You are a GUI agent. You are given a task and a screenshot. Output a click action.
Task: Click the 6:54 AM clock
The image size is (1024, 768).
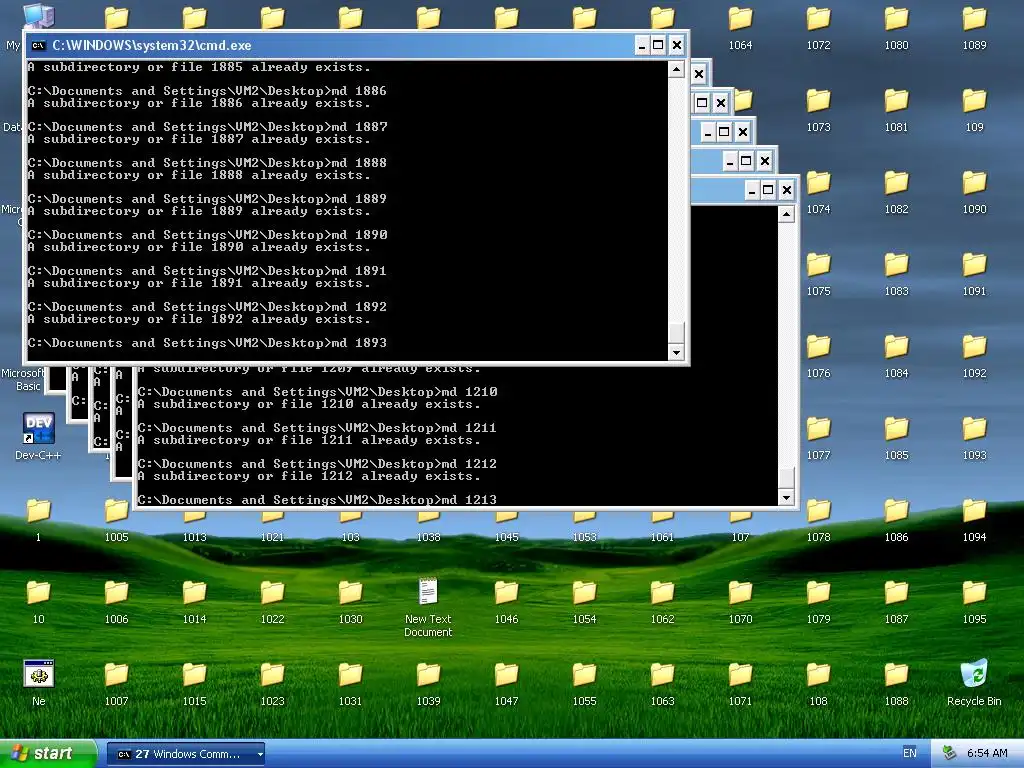coord(987,753)
